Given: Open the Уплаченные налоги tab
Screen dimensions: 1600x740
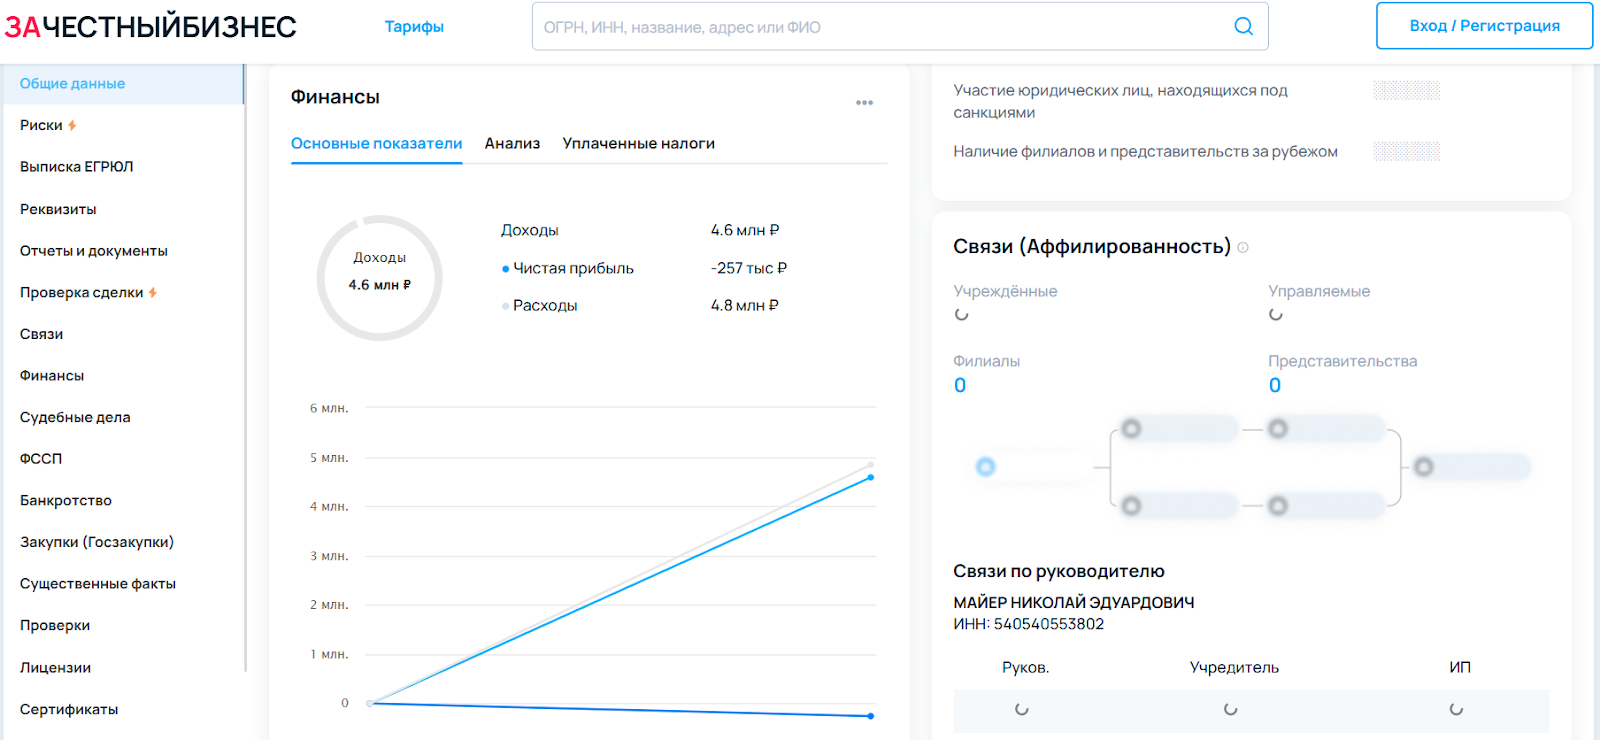Looking at the screenshot, I should point(638,144).
